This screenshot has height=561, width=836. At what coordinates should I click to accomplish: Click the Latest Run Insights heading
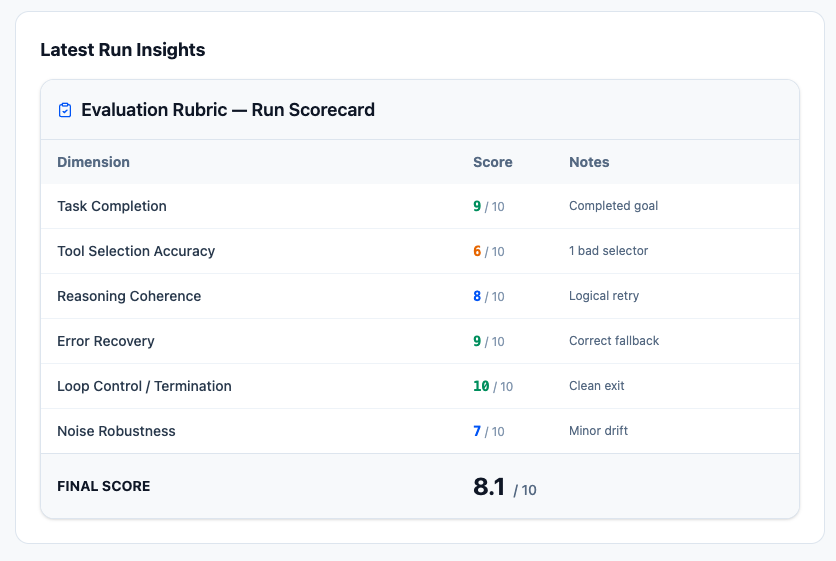[x=122, y=50]
